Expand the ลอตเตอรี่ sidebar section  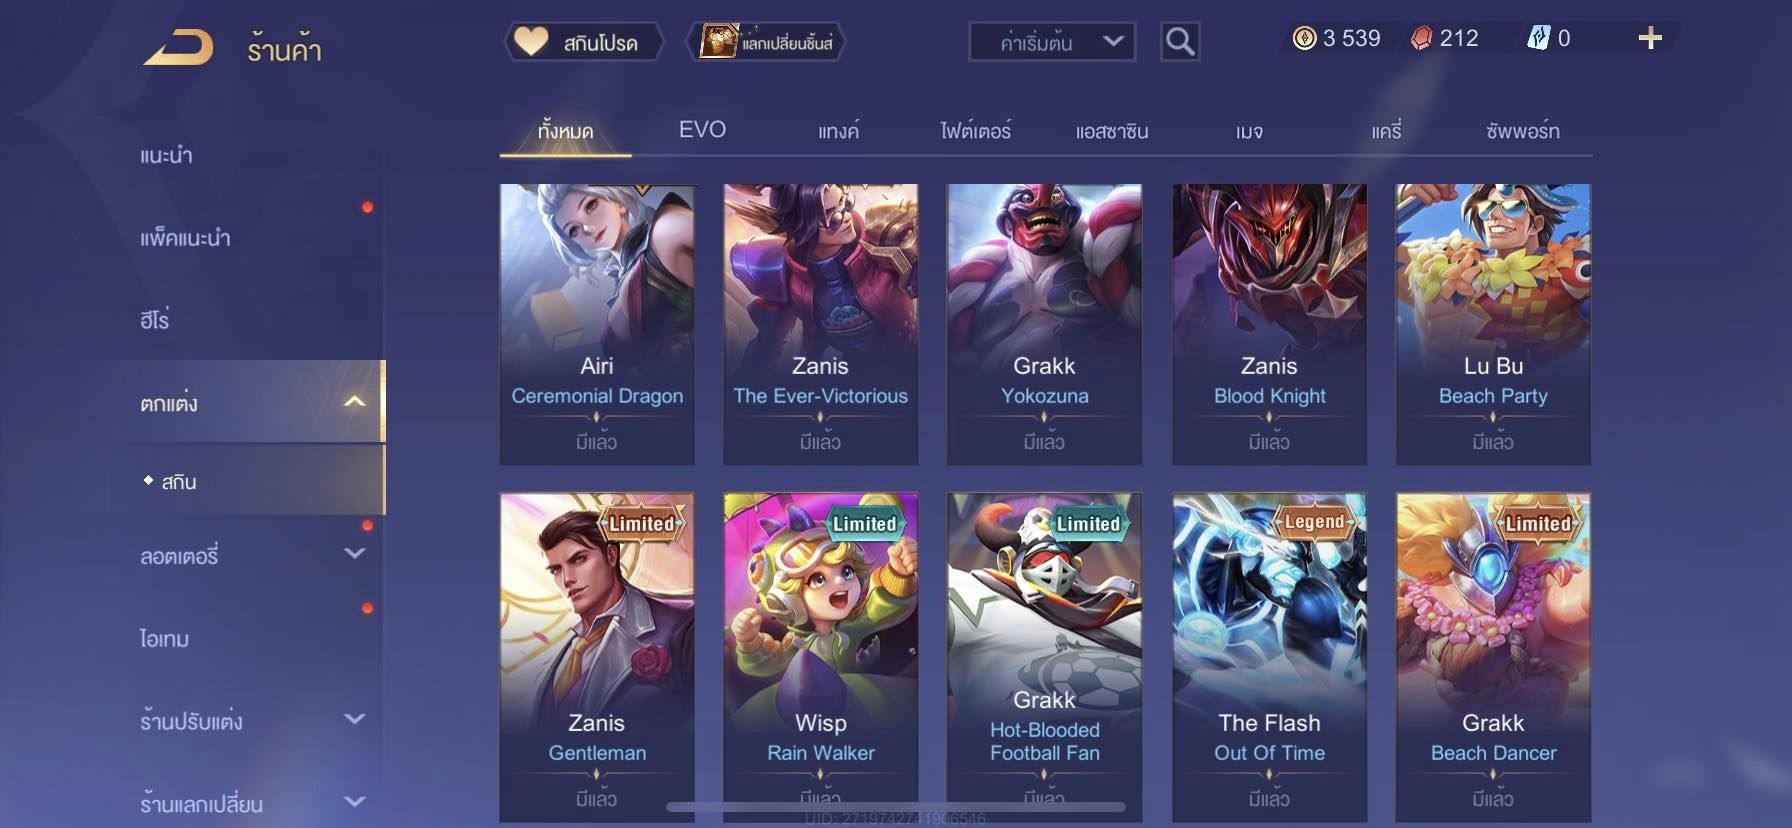click(354, 553)
